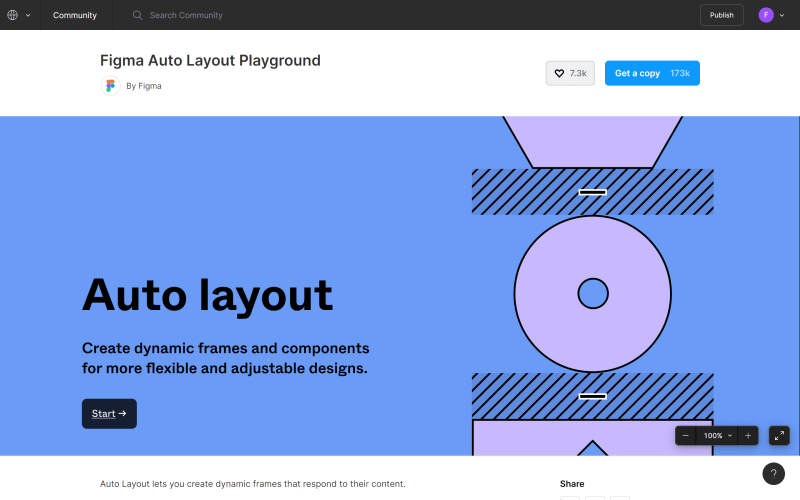Zoom out with the minus icon
The image size is (800, 500).
[686, 436]
